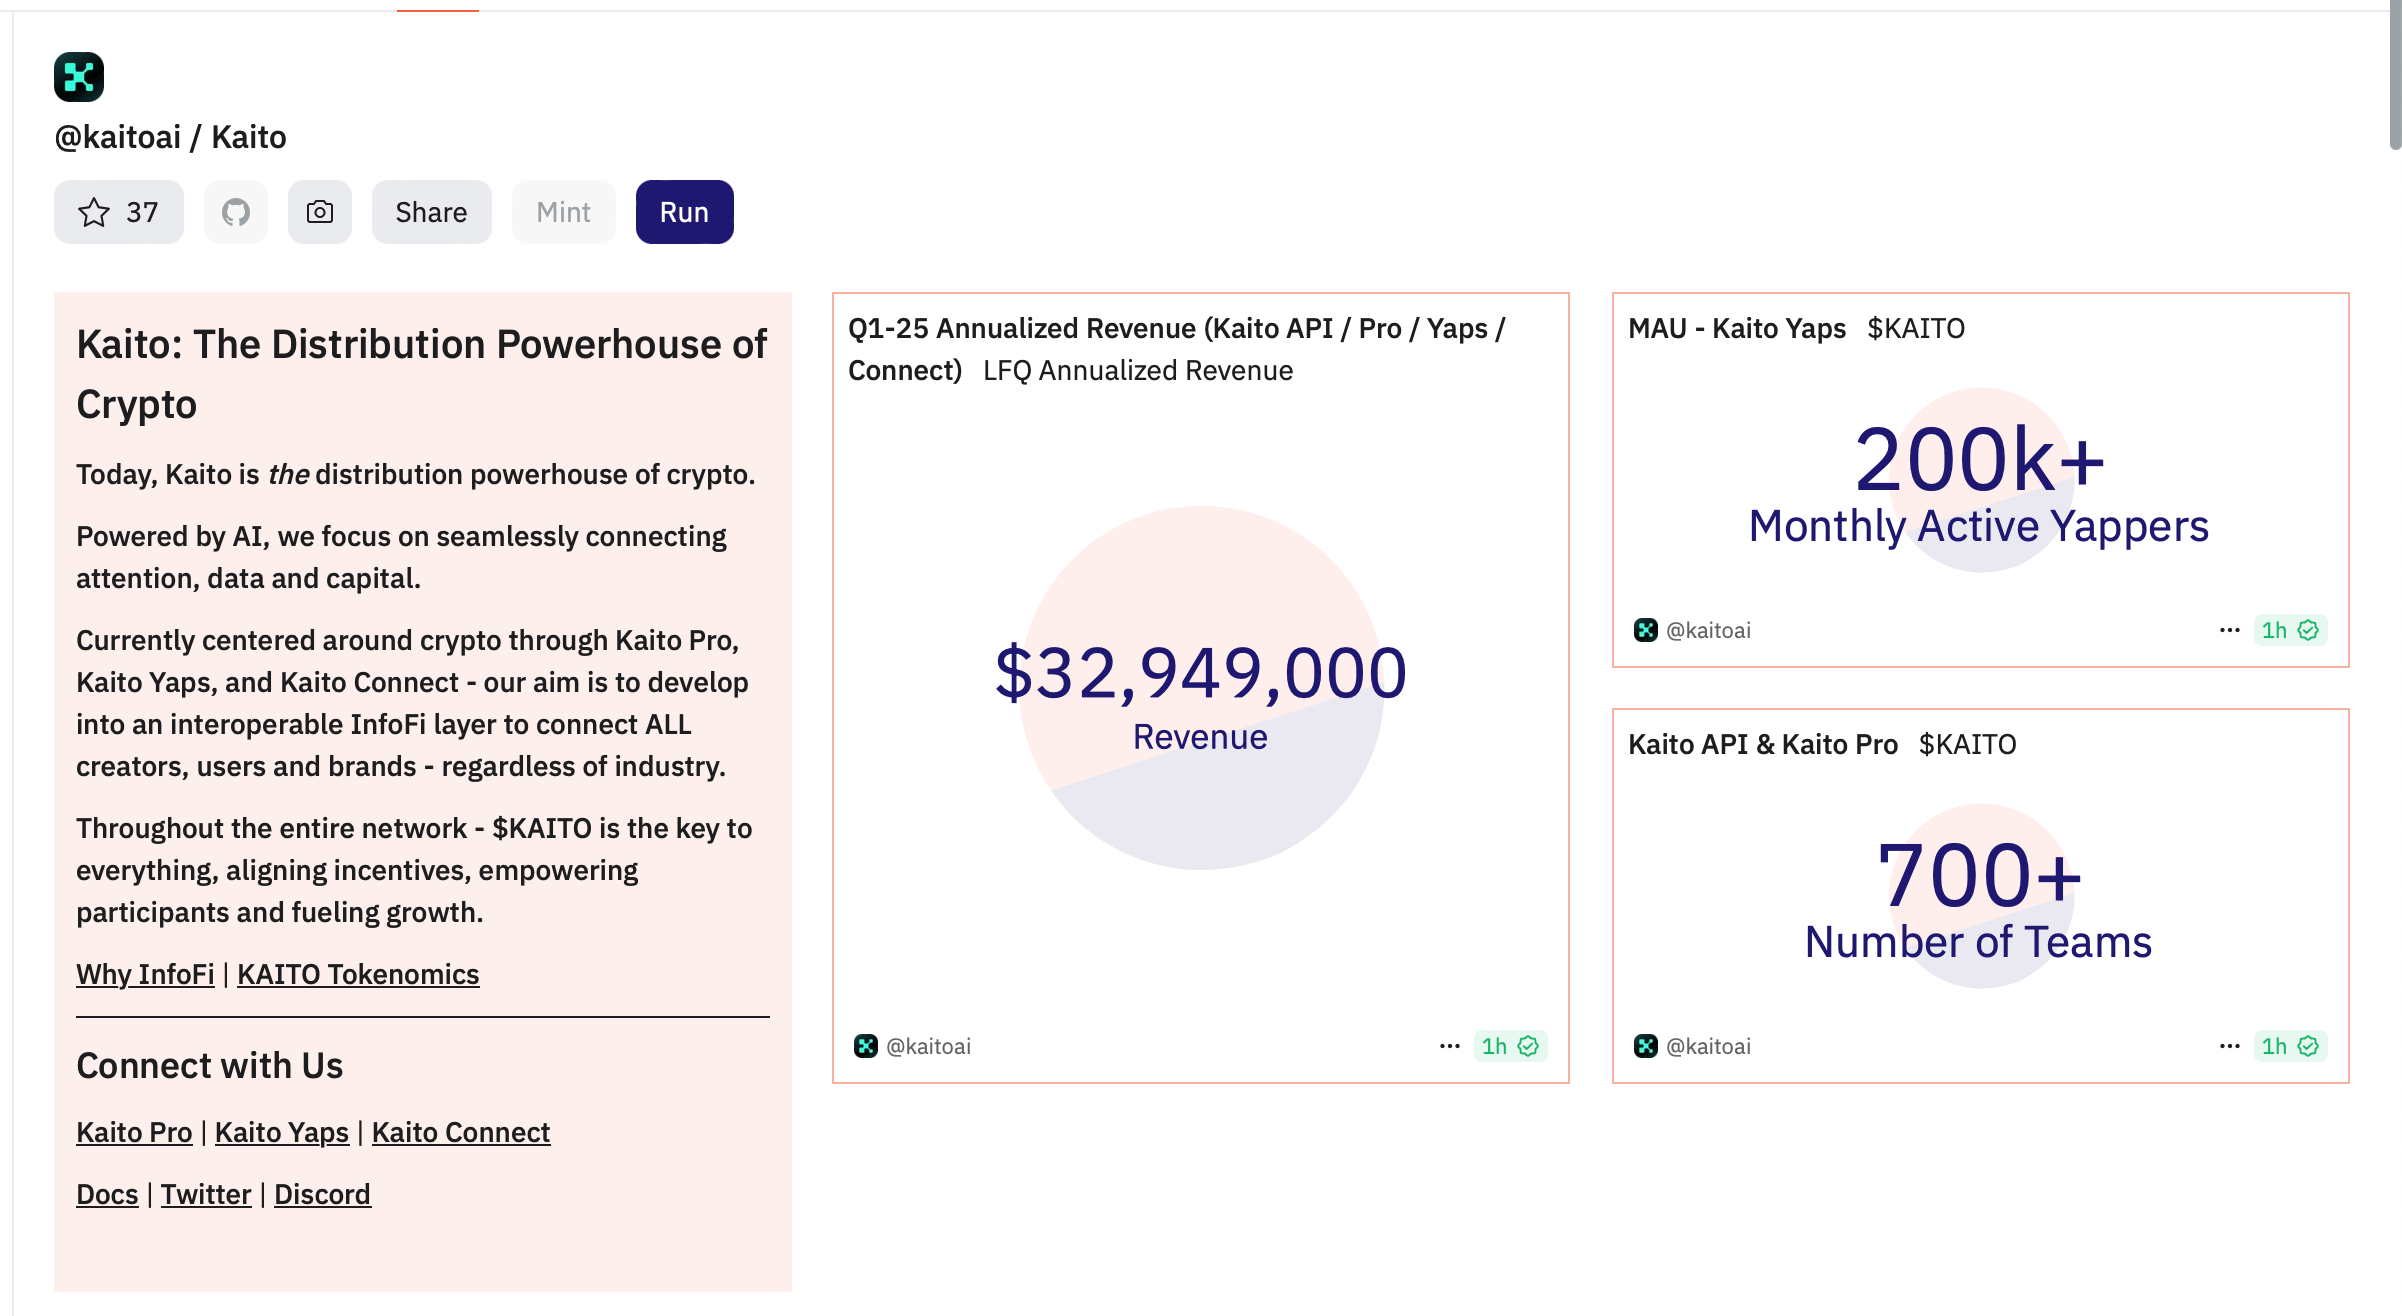Click kaitoai avatar icon on Revenue card

[x=866, y=1046]
